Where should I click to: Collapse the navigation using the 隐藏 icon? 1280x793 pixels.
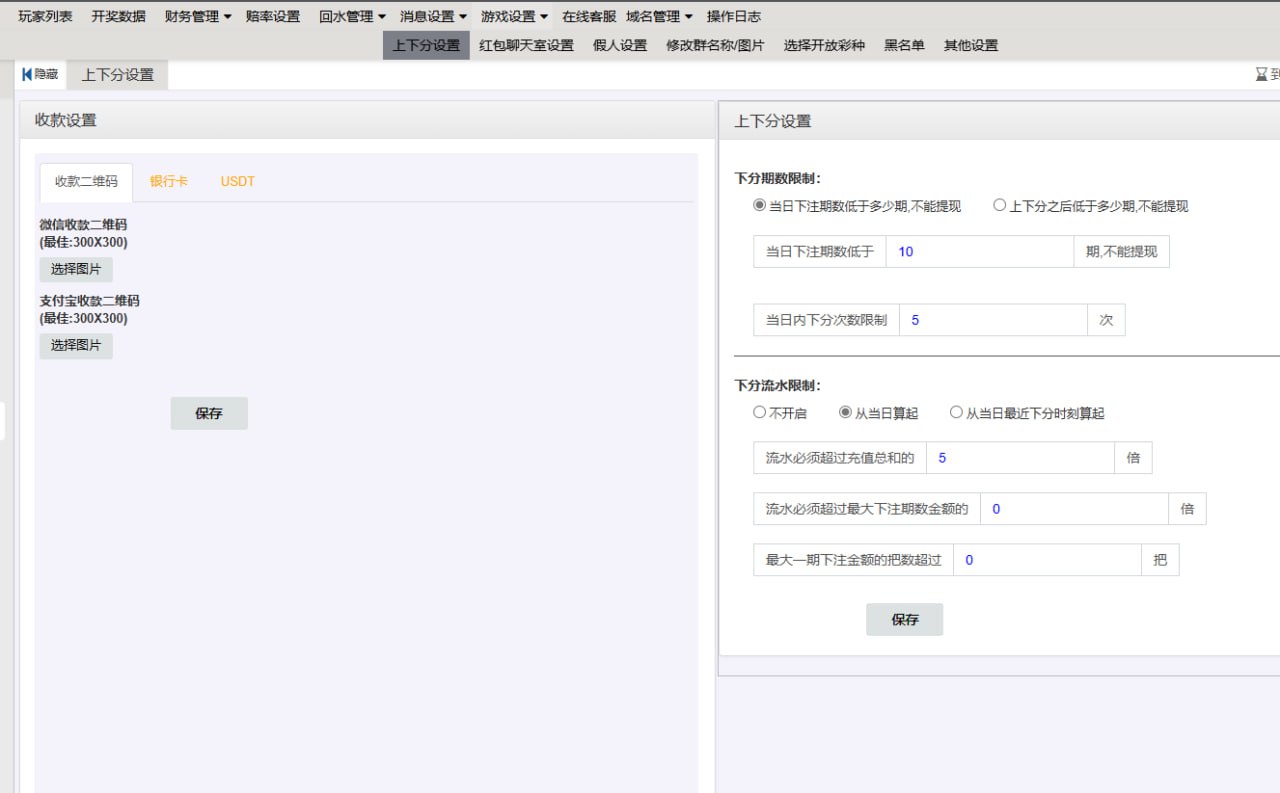pyautogui.click(x=39, y=73)
